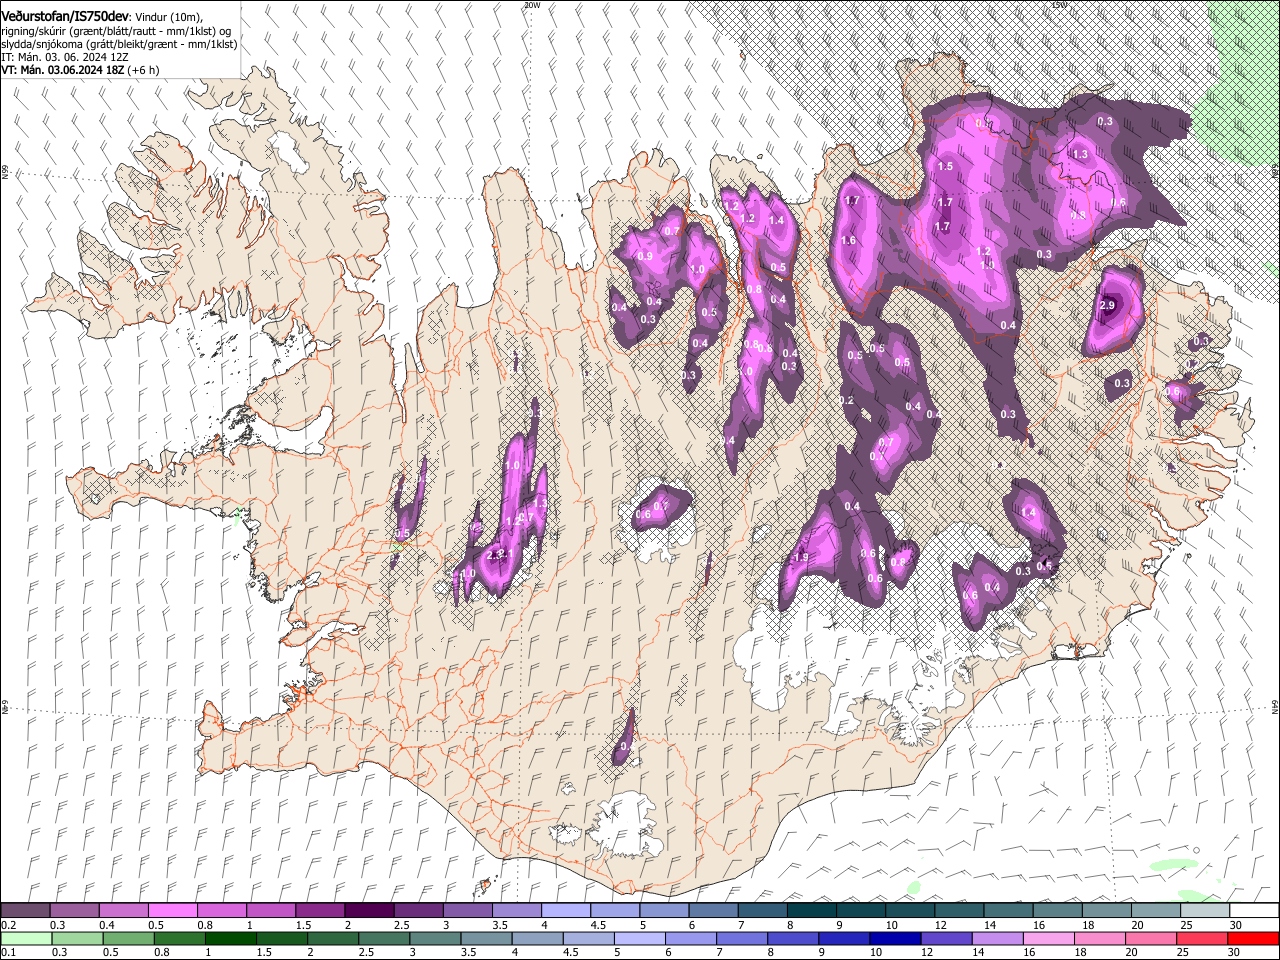Pick the upper legend swatch starting at 2
The width and height of the screenshot is (1280, 960).
coord(369,910)
